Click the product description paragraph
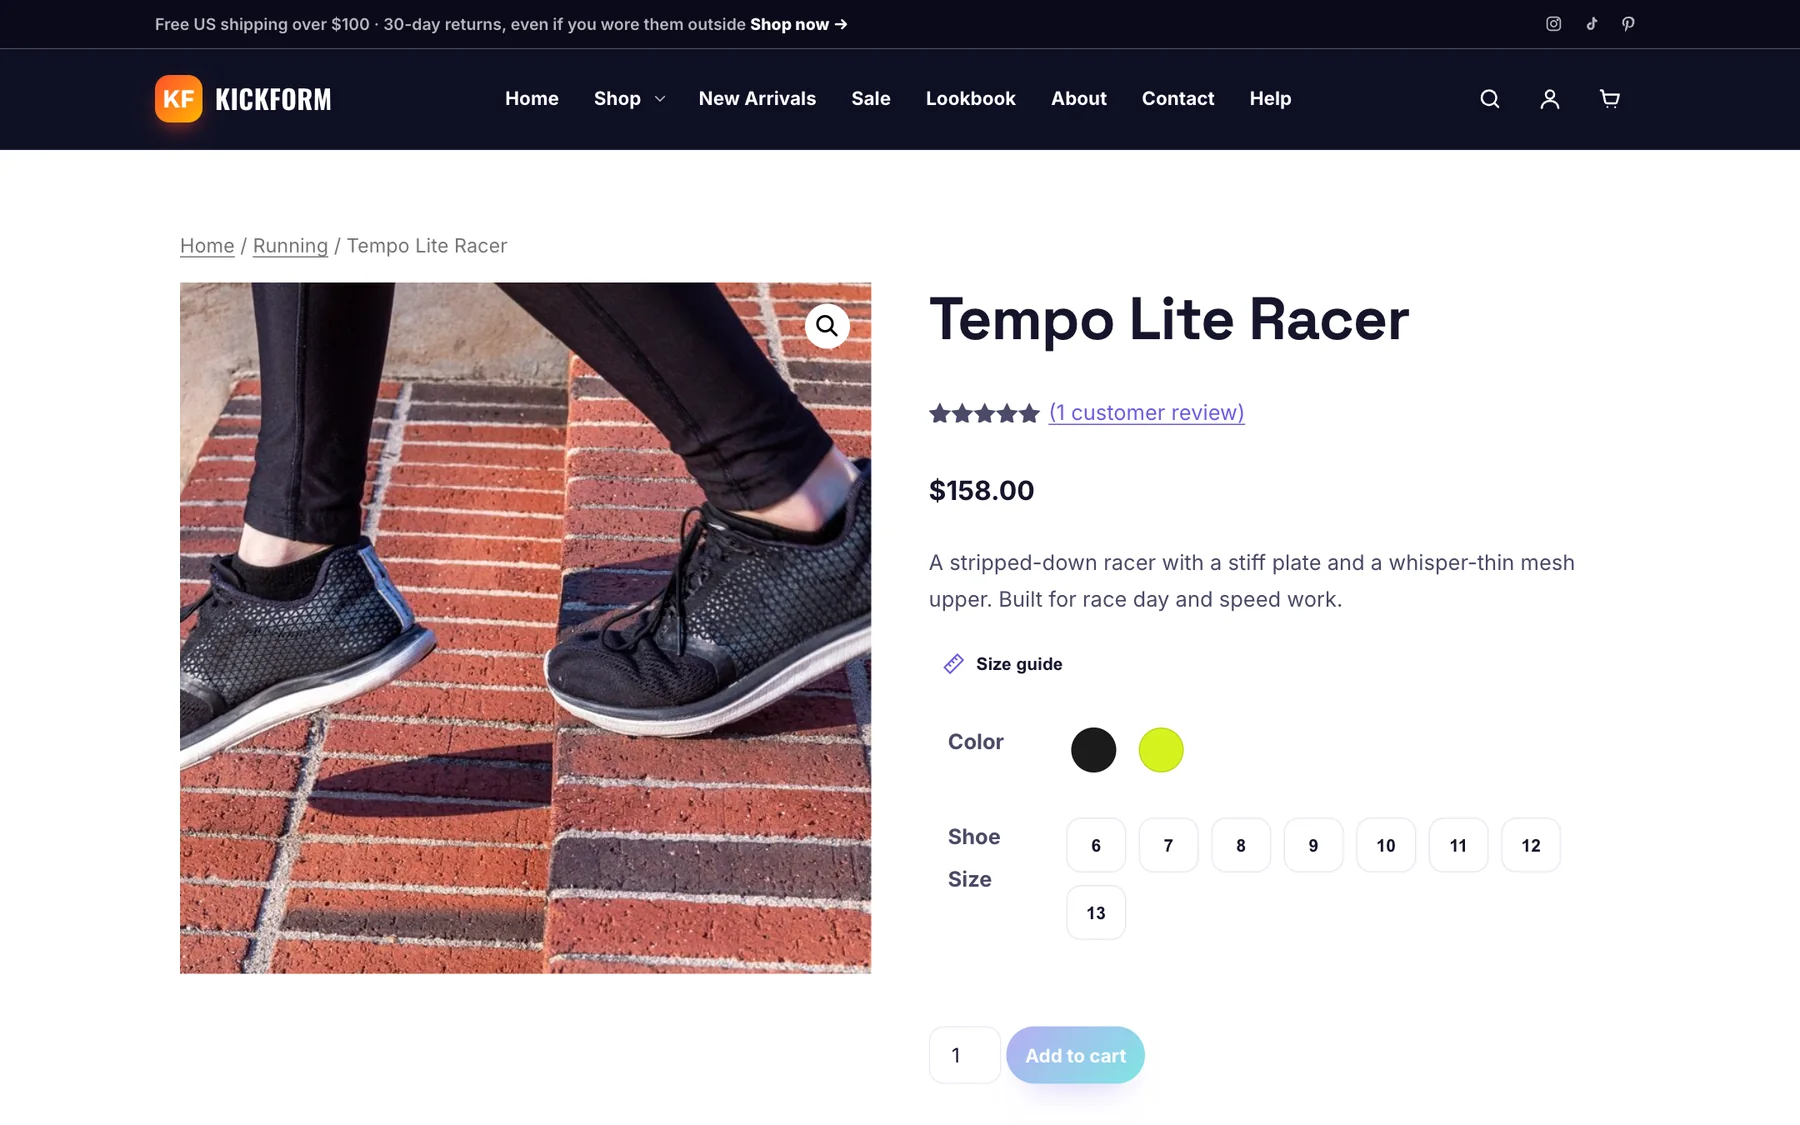The image size is (1800, 1125). click(1252, 581)
